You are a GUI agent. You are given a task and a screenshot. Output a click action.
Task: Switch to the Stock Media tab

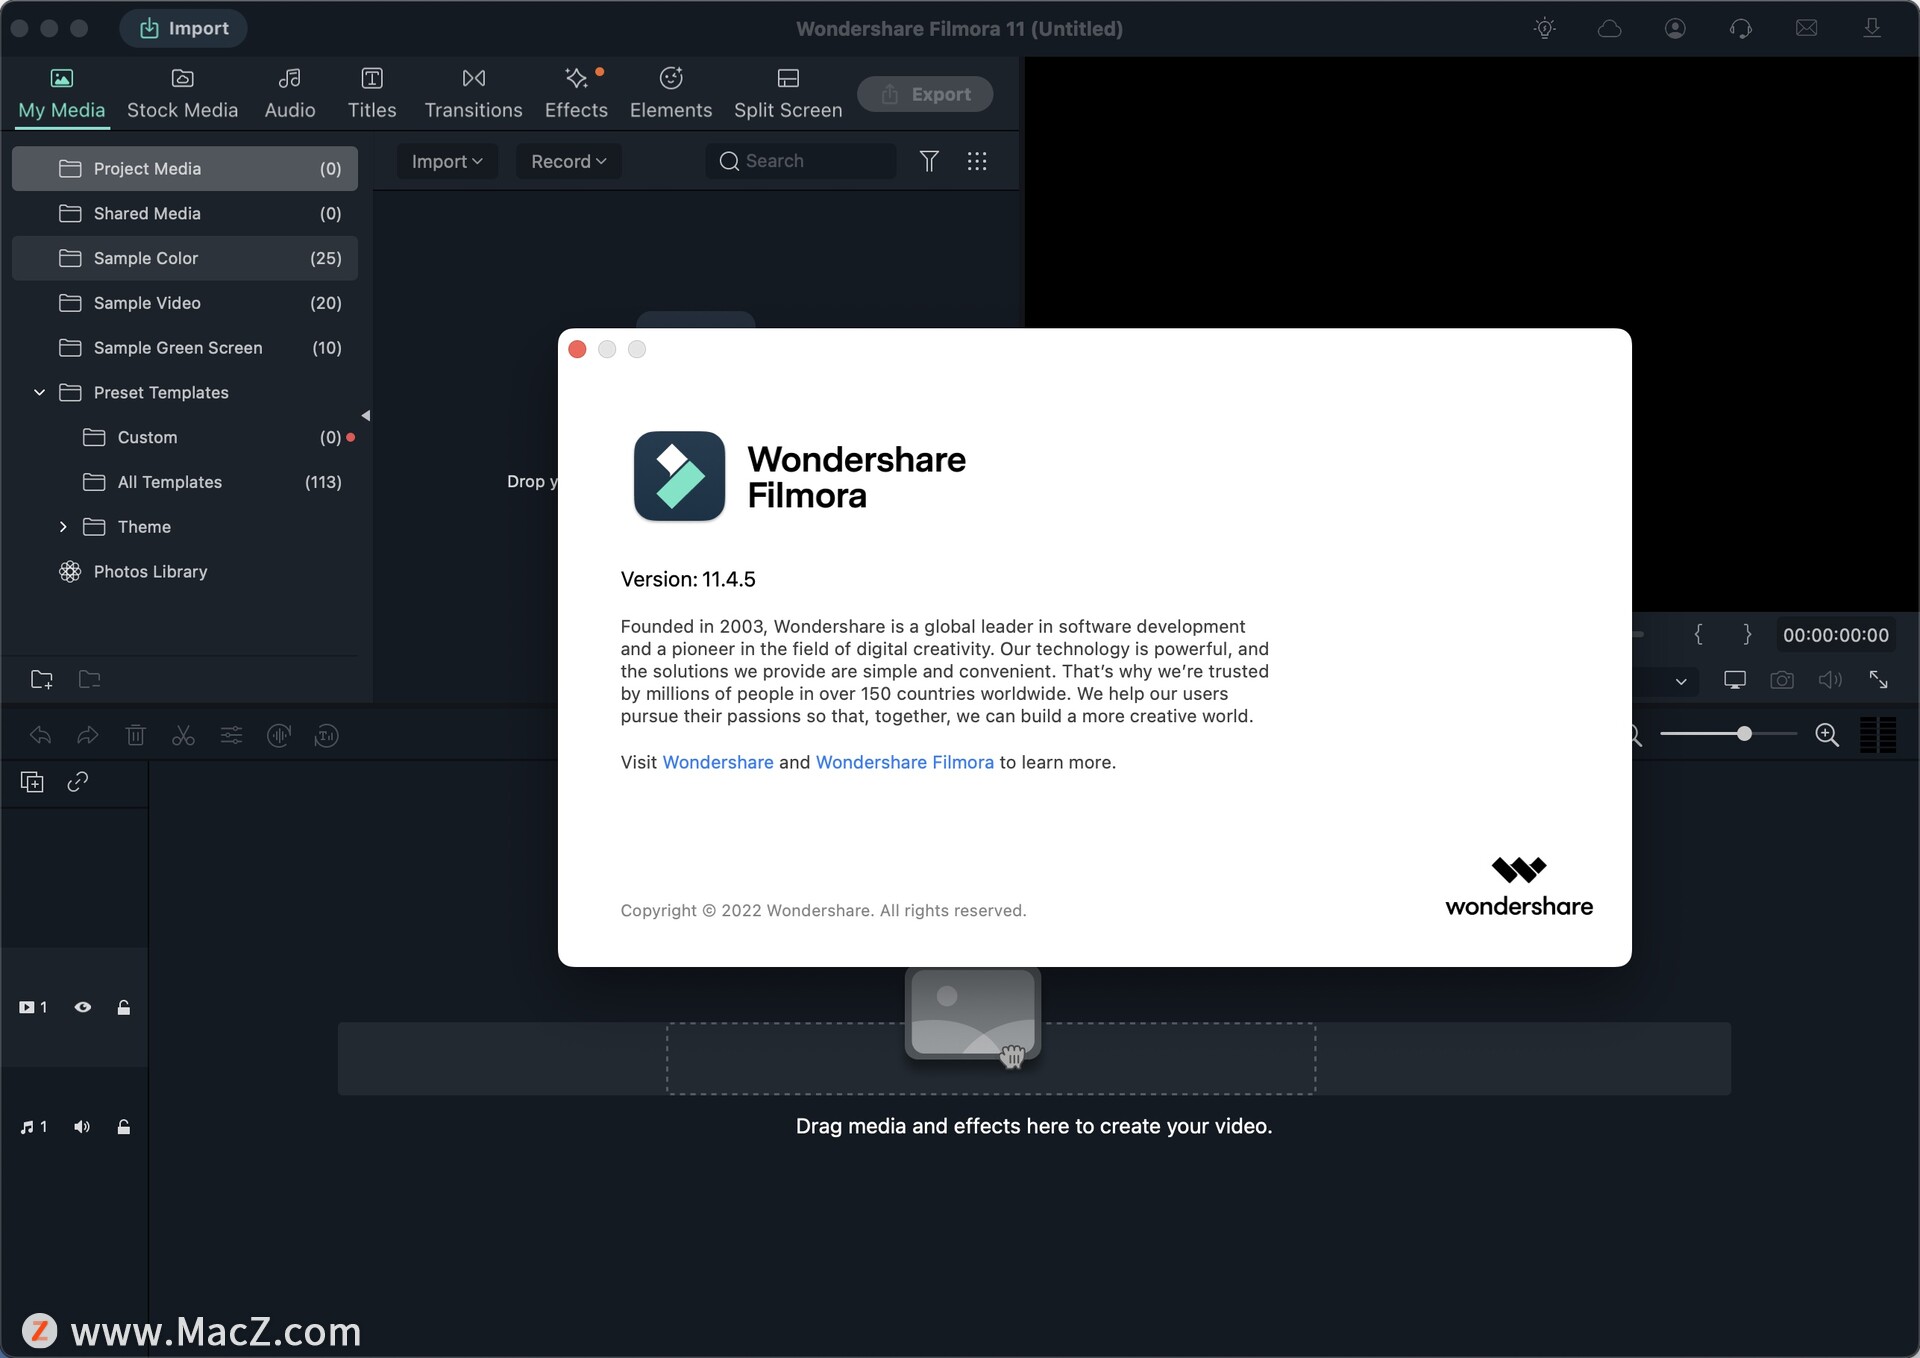coord(182,94)
